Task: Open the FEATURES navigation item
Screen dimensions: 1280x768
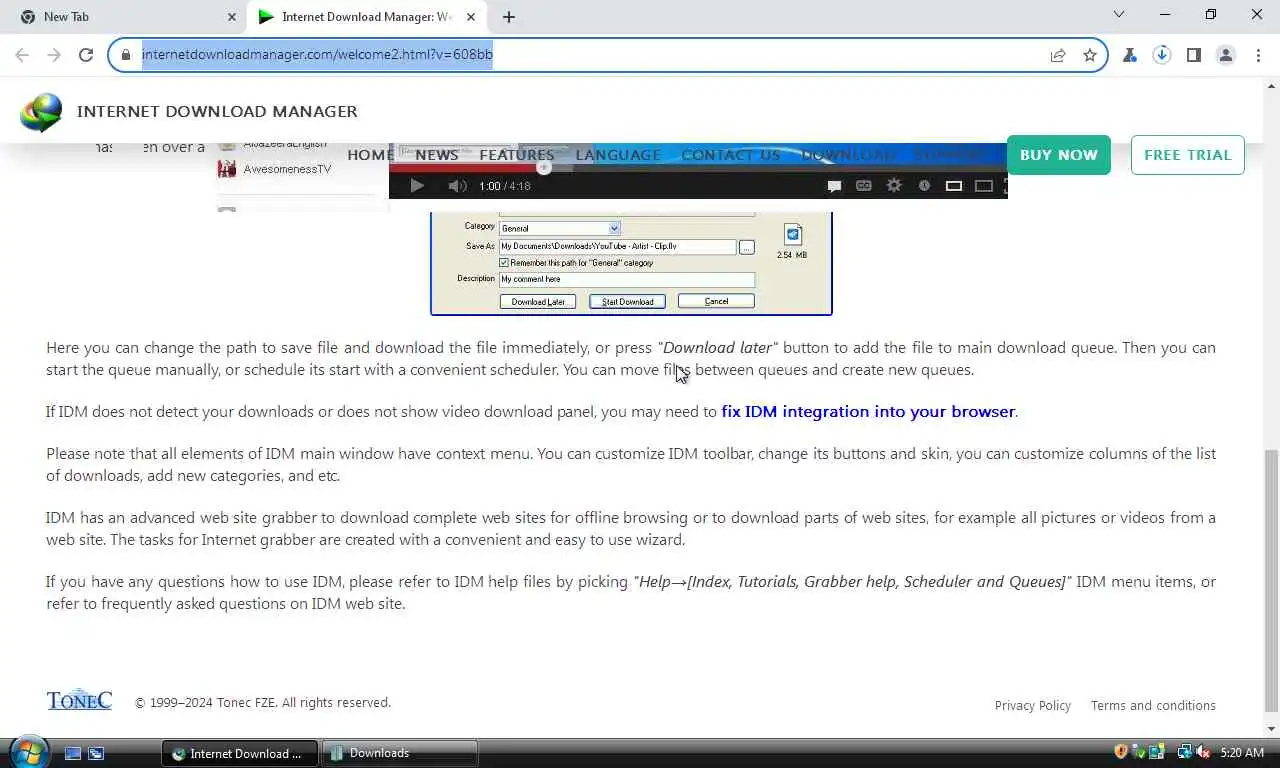Action: [517, 155]
